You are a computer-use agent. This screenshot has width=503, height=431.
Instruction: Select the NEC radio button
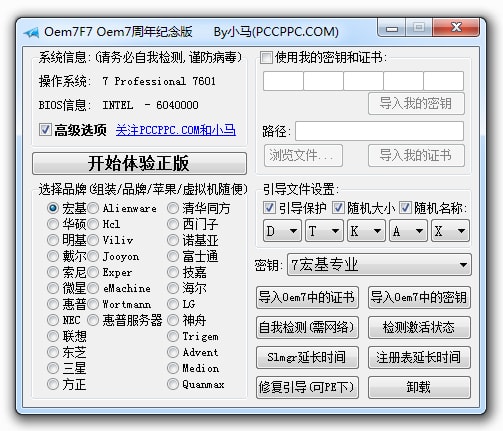click(53, 320)
